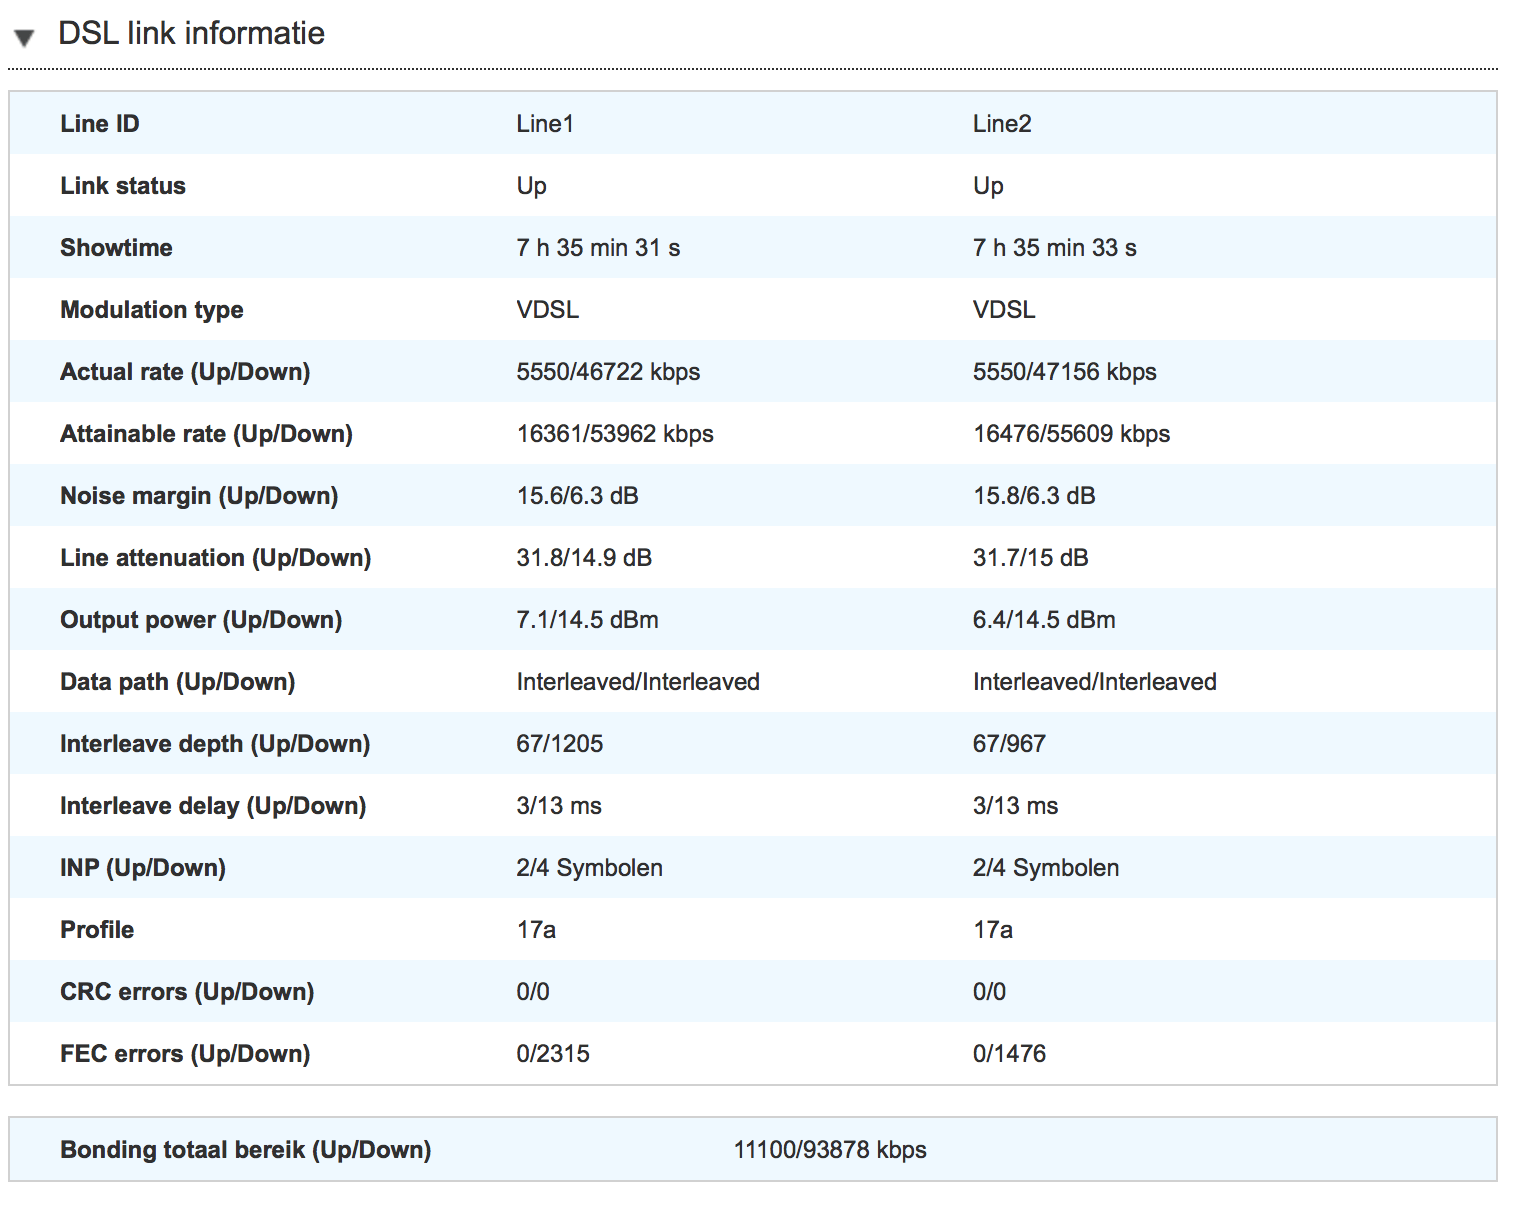Select the INP (Up/Down) label

143,868
